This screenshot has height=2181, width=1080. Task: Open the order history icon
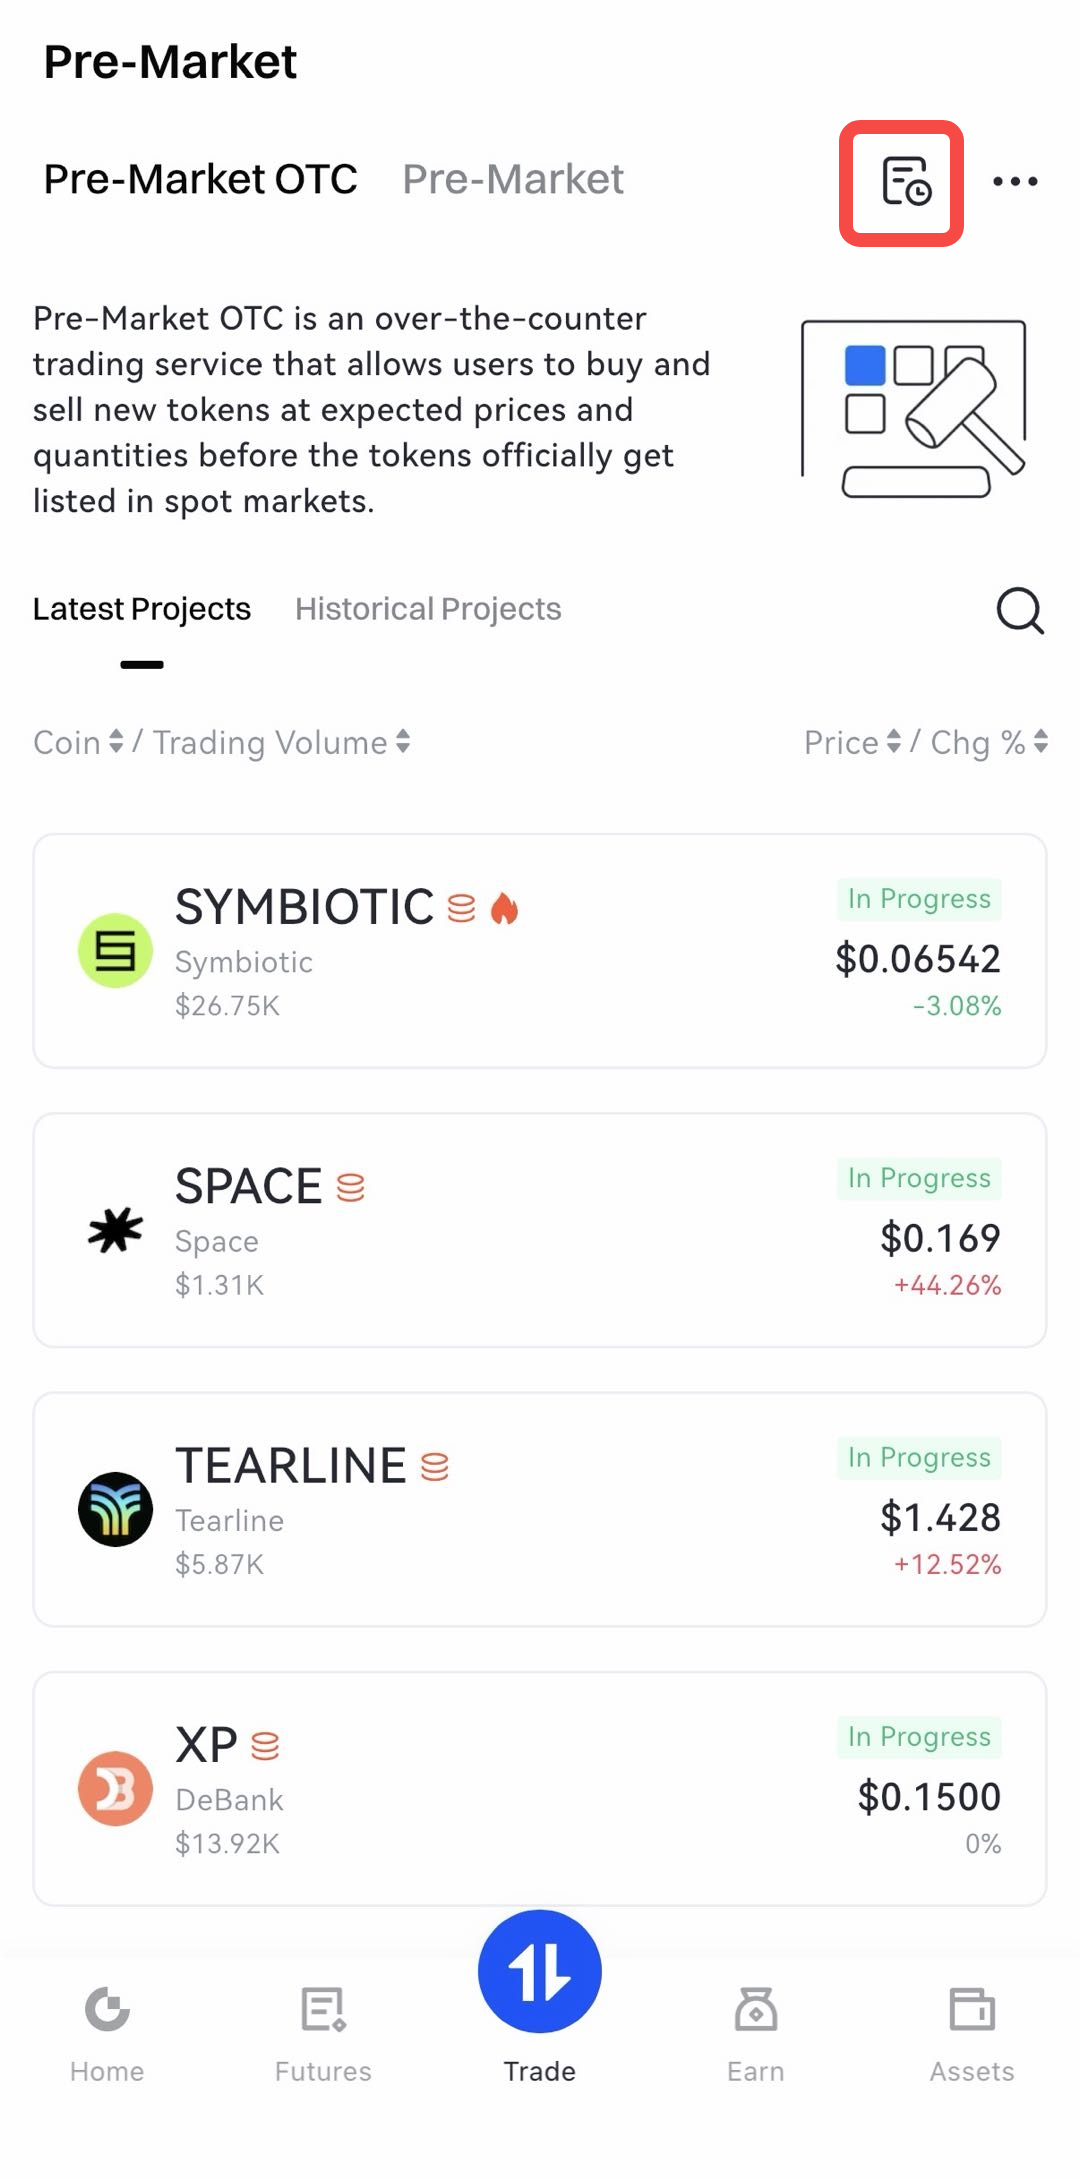pyautogui.click(x=904, y=182)
